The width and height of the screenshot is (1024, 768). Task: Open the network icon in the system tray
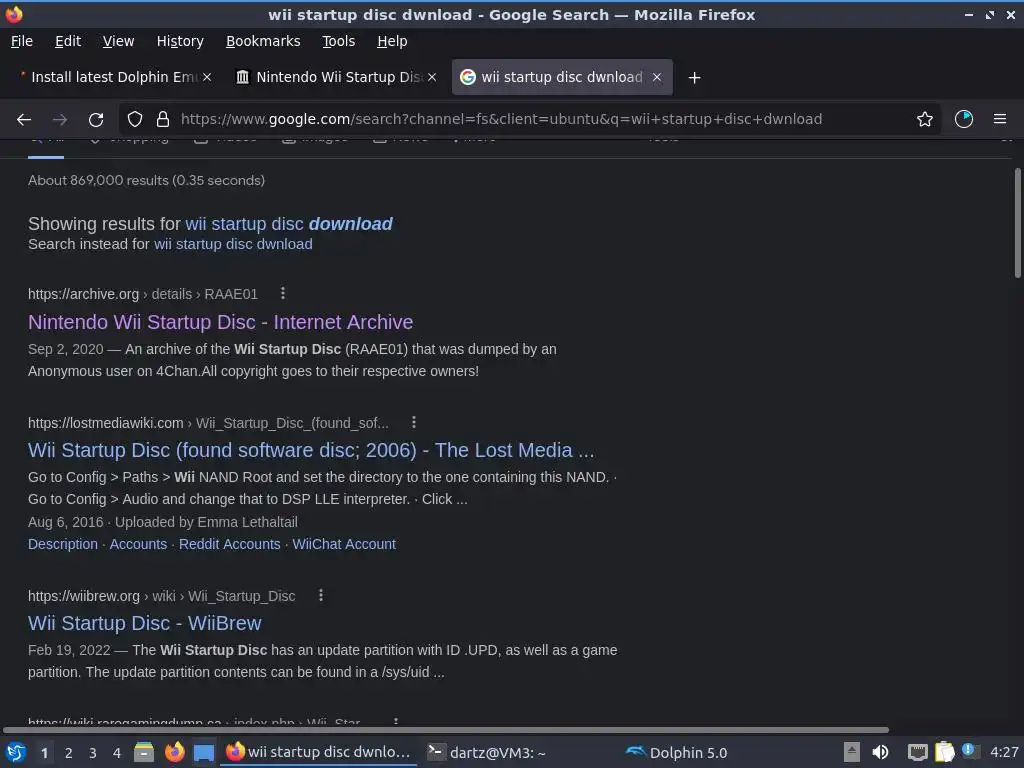[x=918, y=752]
